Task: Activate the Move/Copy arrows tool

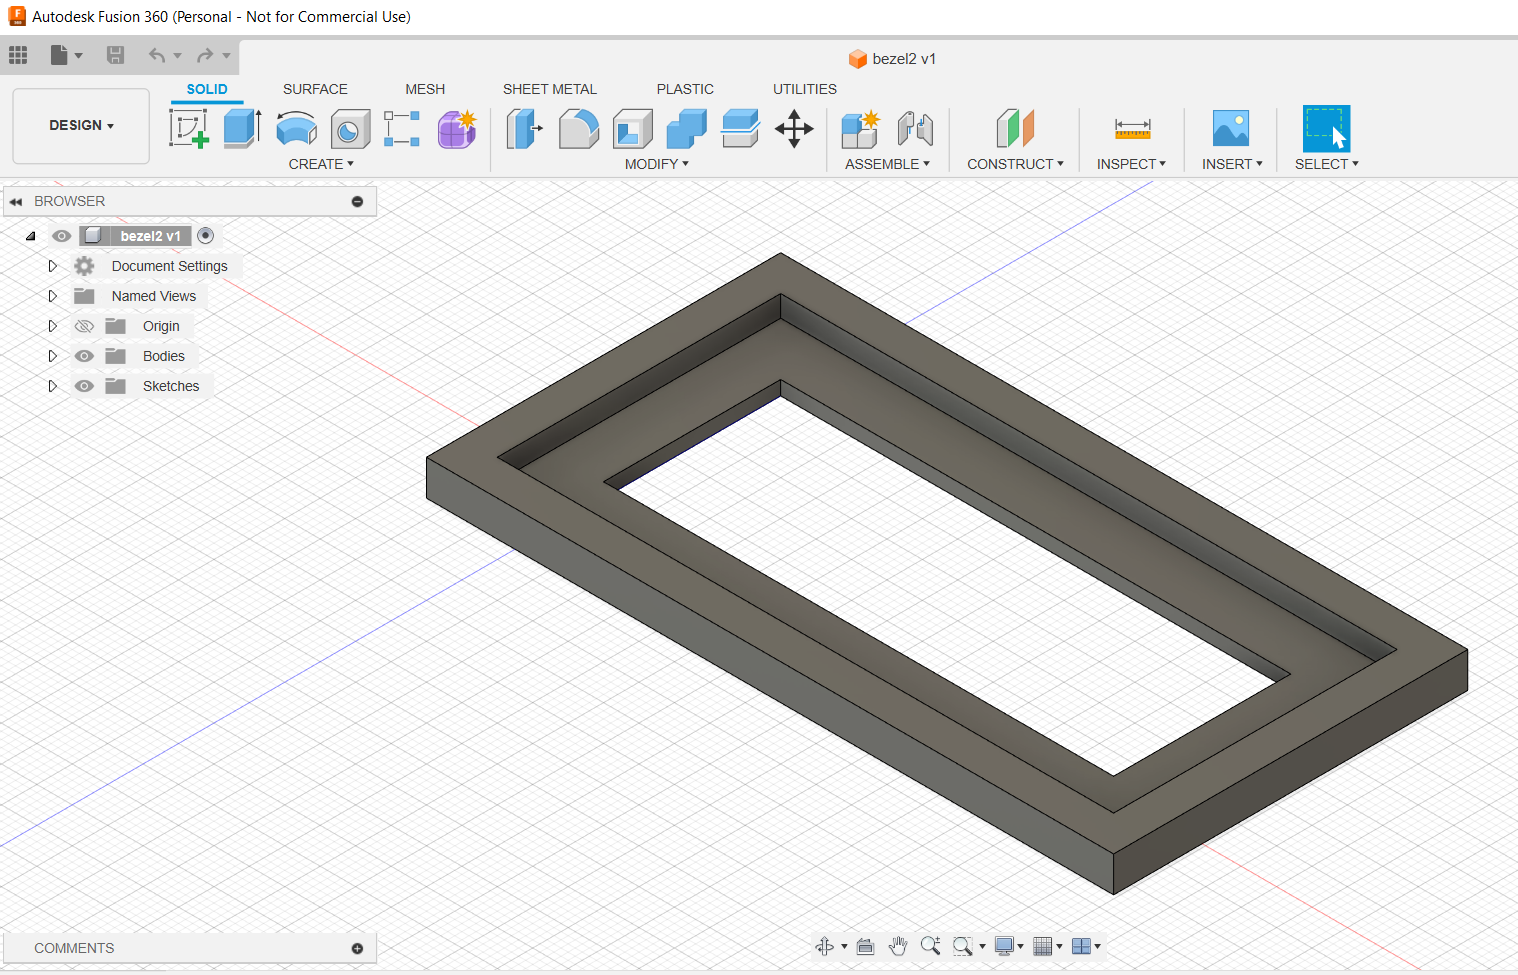Action: (794, 129)
